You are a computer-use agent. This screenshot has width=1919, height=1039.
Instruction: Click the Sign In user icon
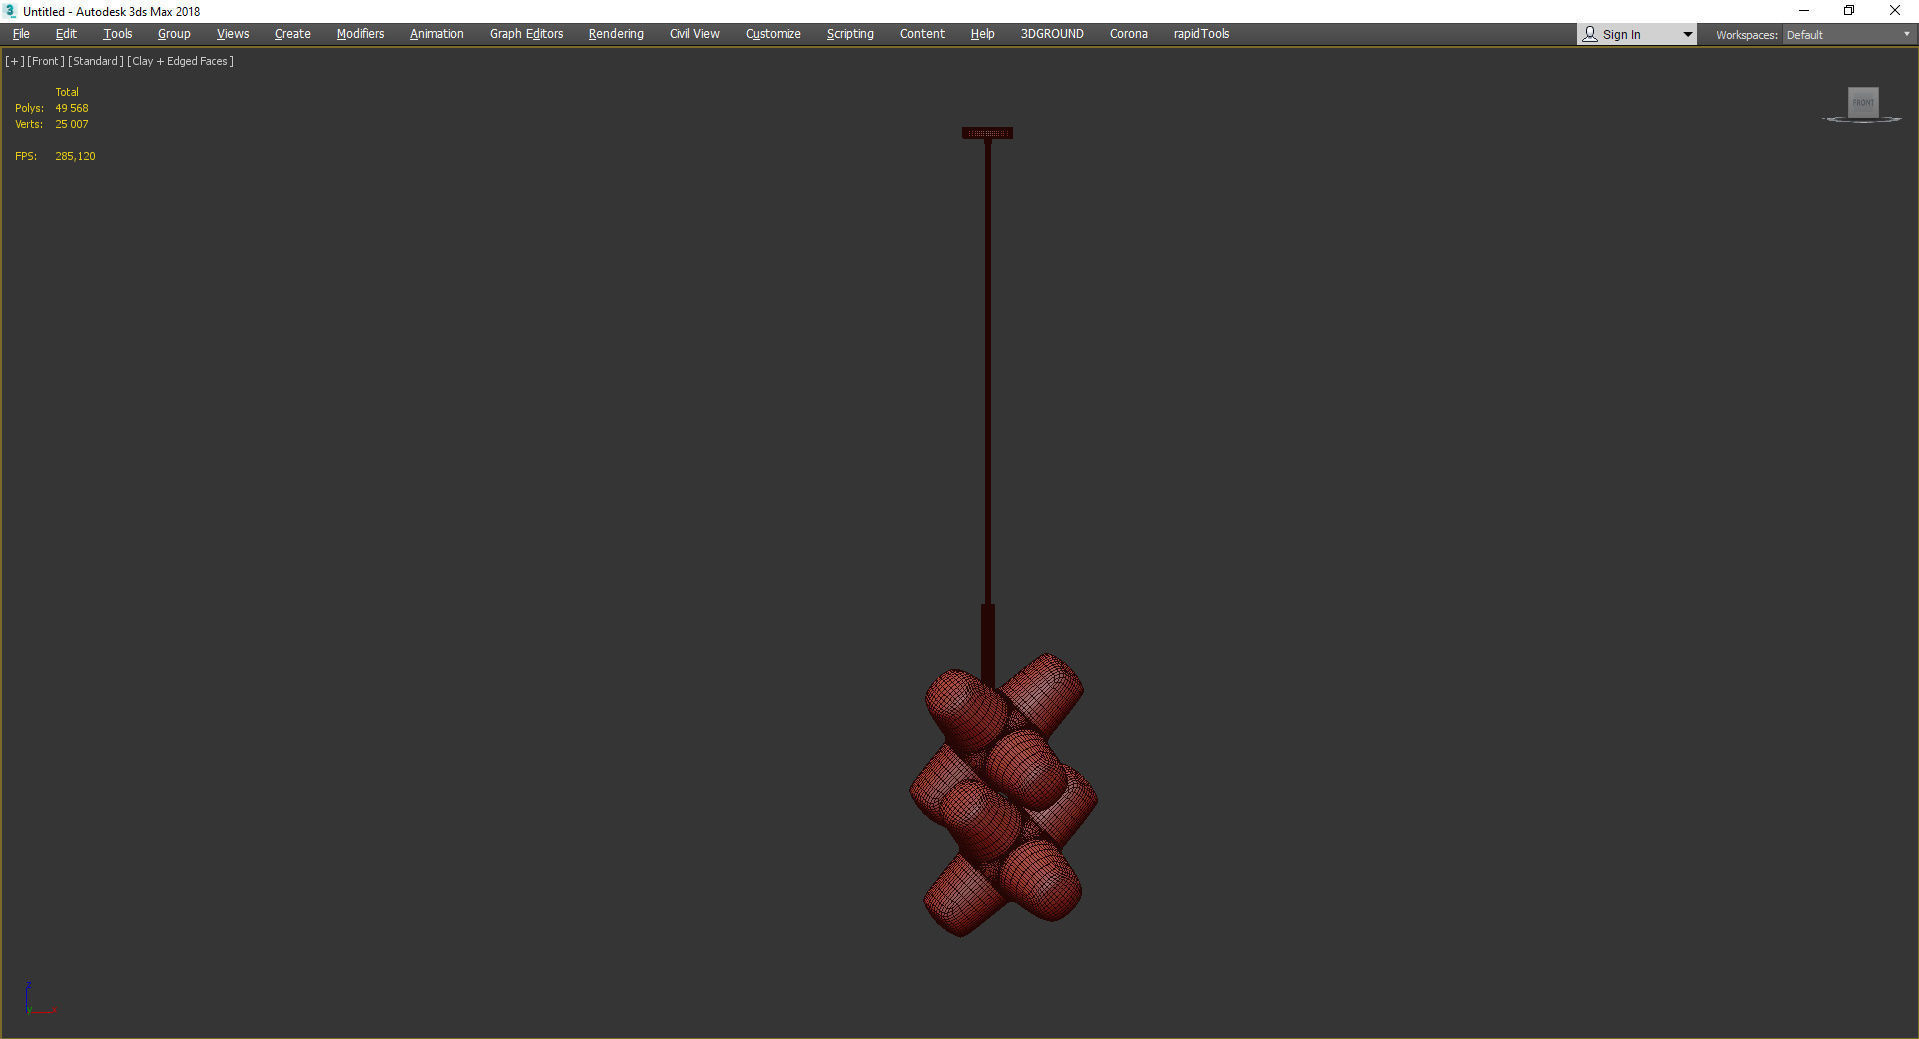[1589, 34]
